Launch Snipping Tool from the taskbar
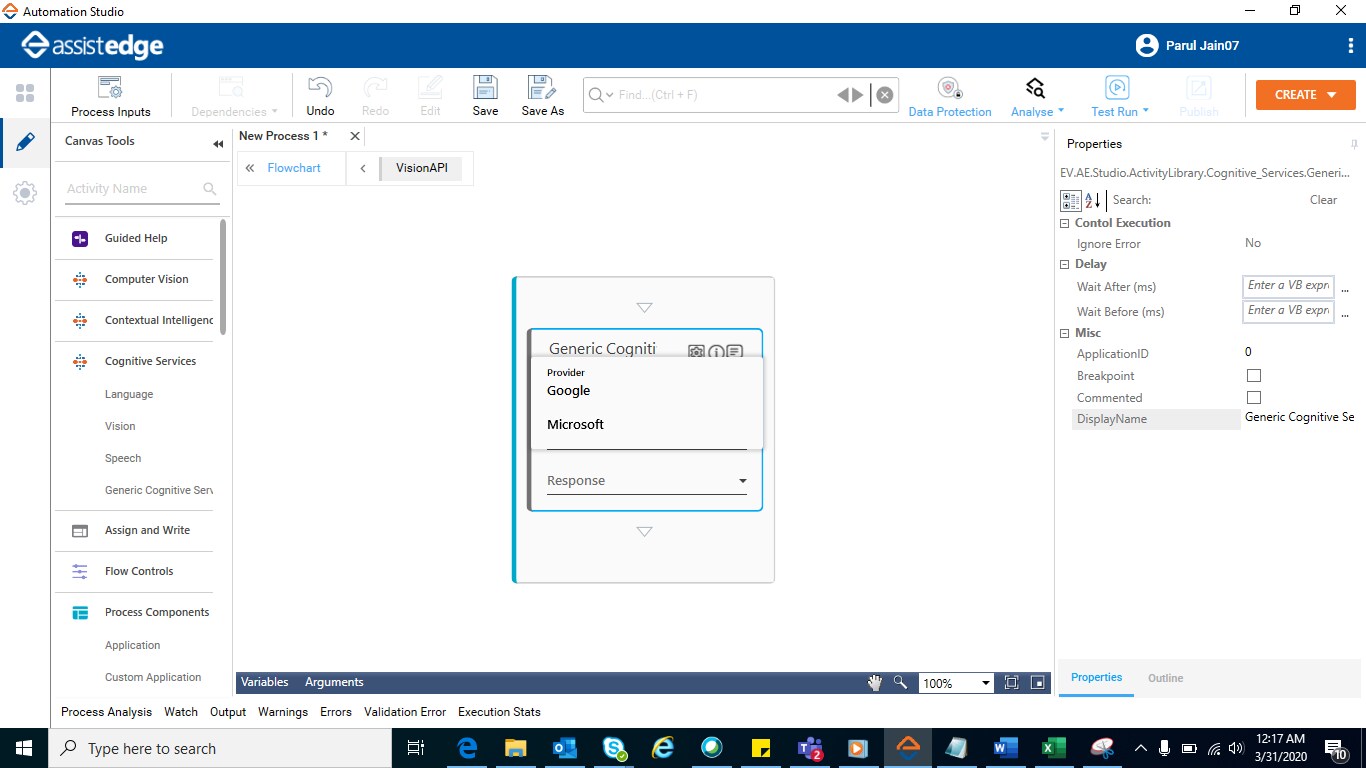The width and height of the screenshot is (1366, 768). click(1101, 748)
